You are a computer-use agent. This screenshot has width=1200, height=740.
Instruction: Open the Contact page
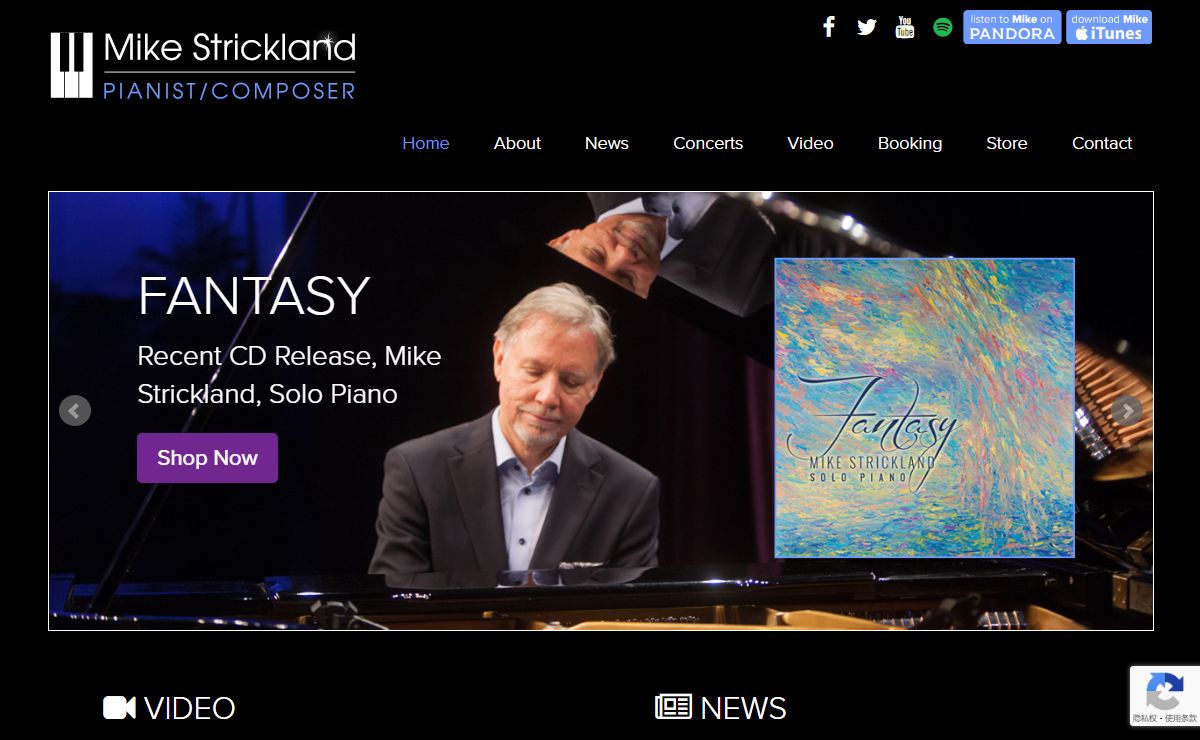[1102, 143]
